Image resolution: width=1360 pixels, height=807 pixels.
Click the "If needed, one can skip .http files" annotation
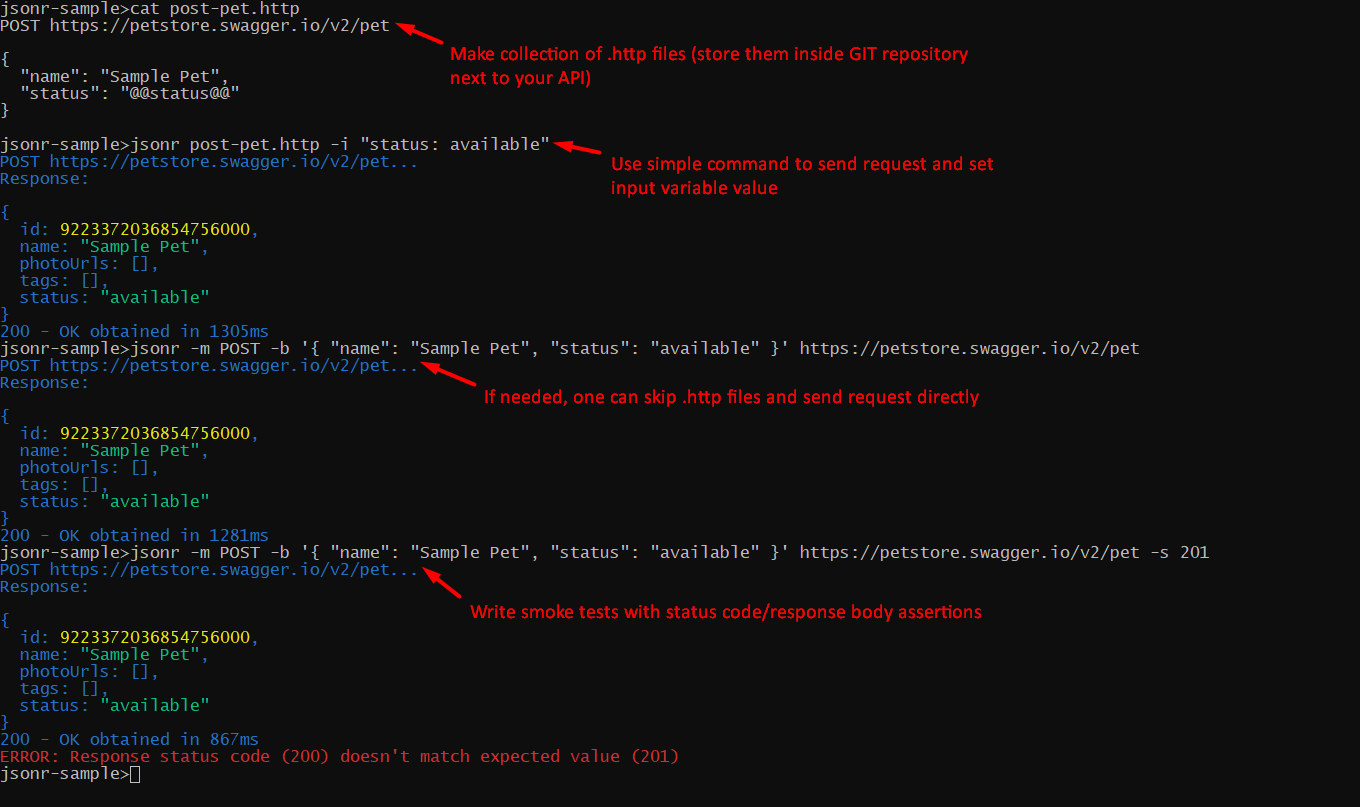tap(731, 397)
